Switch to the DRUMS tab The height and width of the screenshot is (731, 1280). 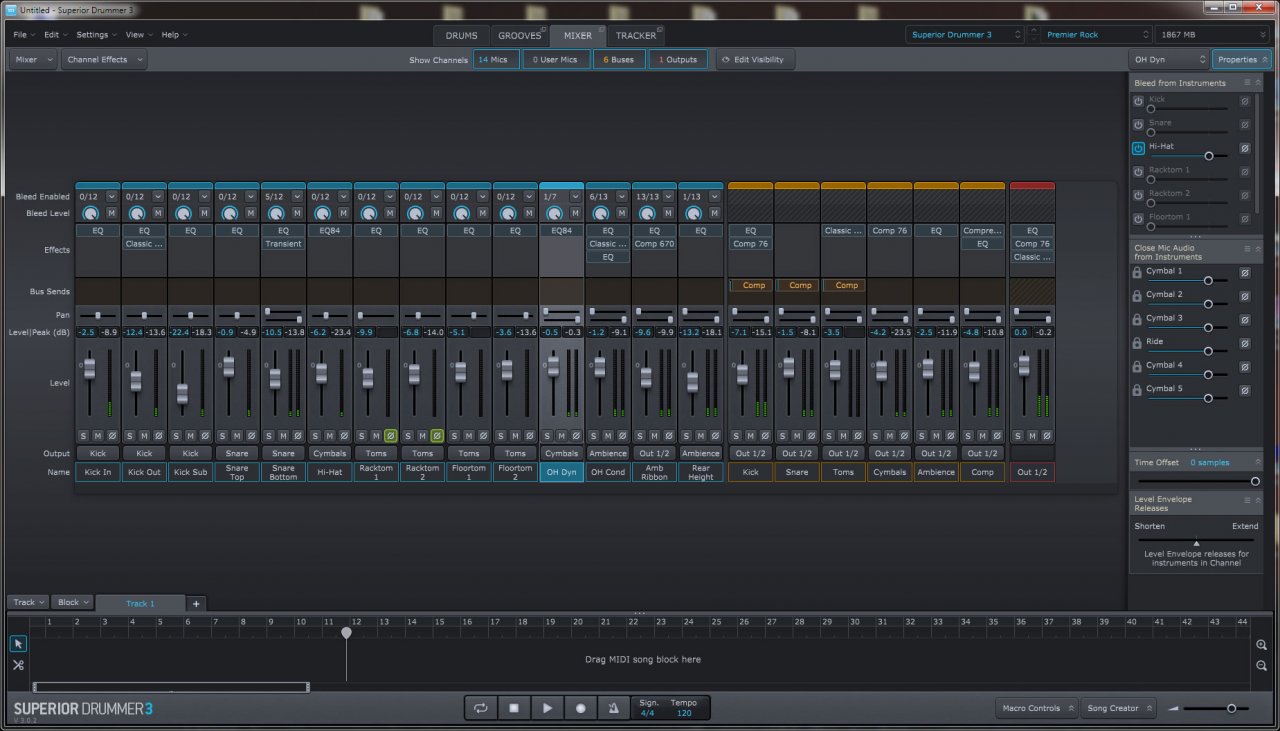point(462,35)
